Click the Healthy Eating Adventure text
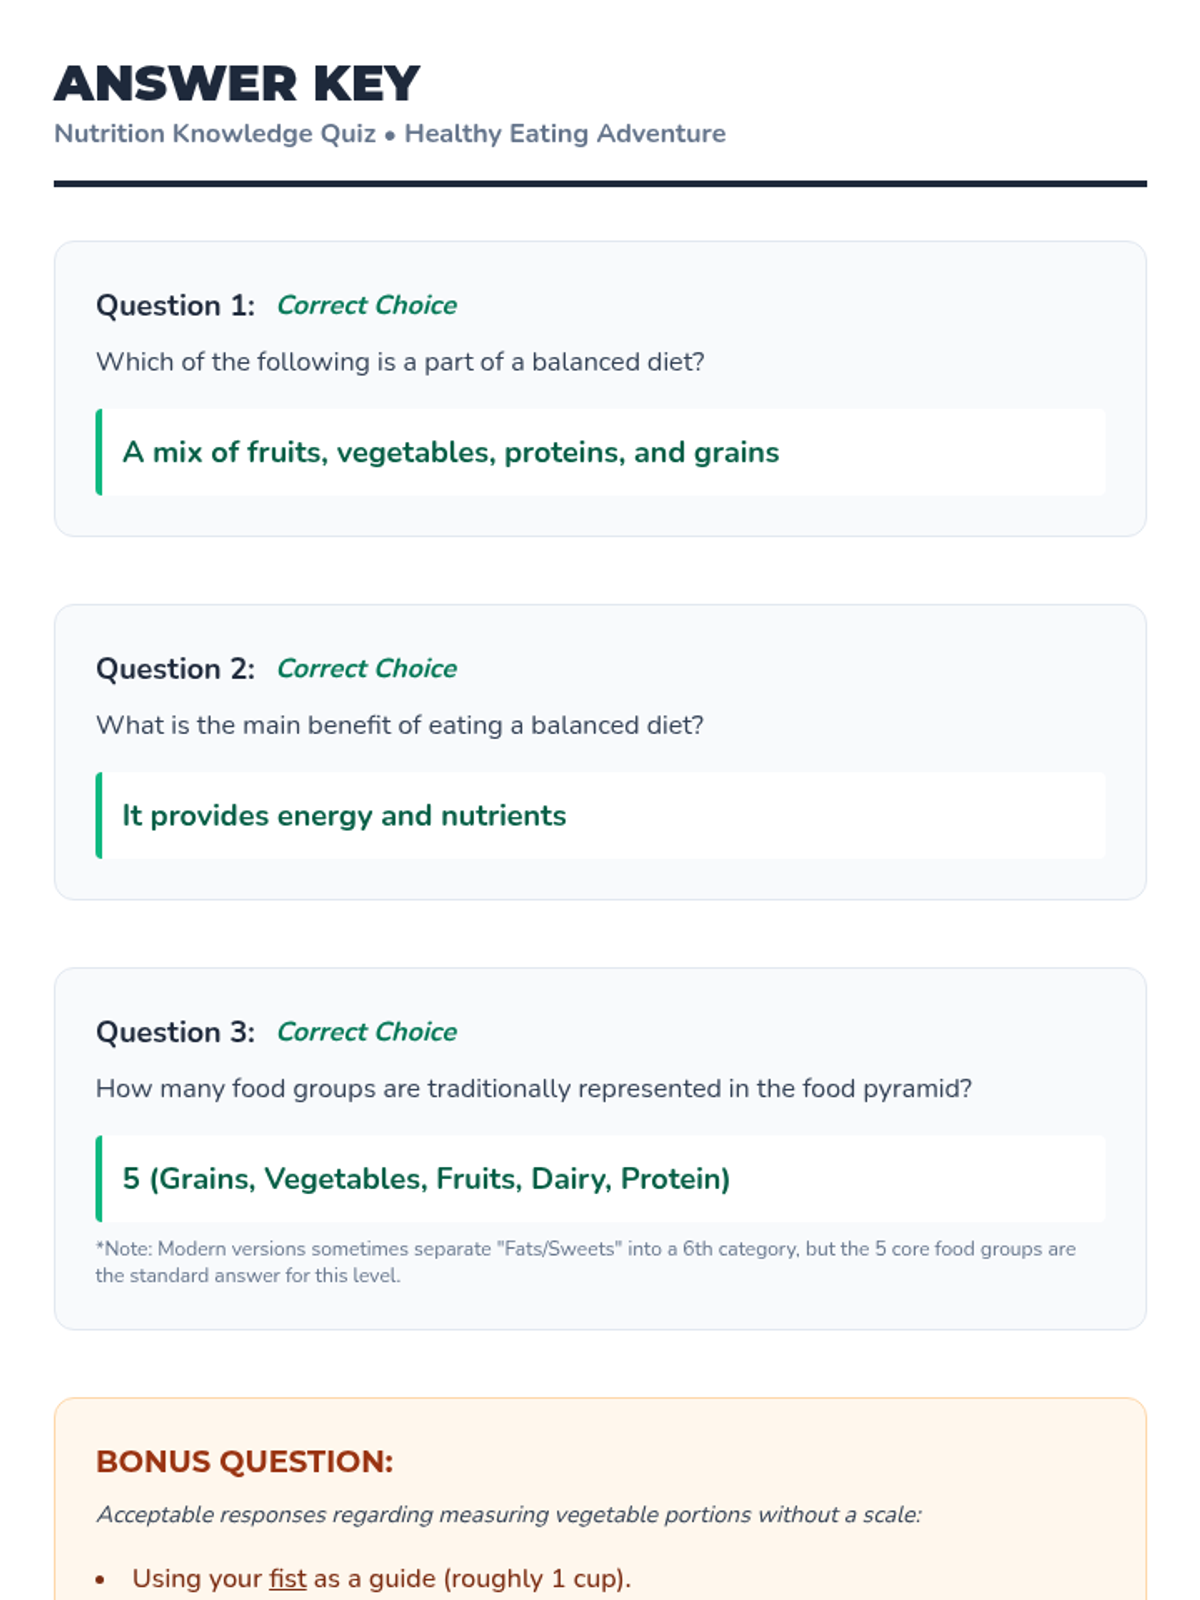Image resolution: width=1200 pixels, height=1600 pixels. 565,134
